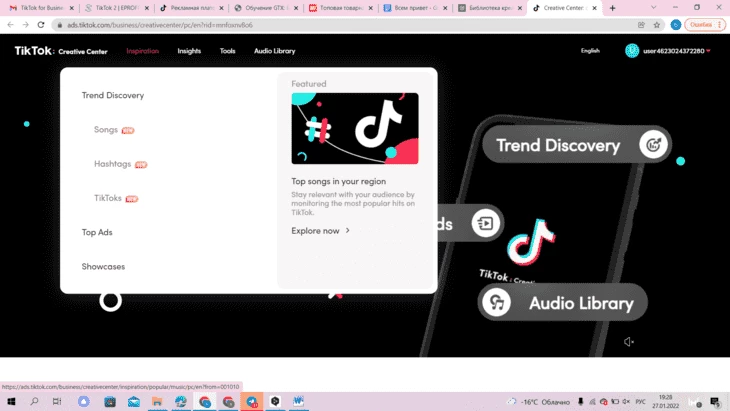Switch to the Всем привет tab
Screen dimensions: 730x411
[x=415, y=8]
